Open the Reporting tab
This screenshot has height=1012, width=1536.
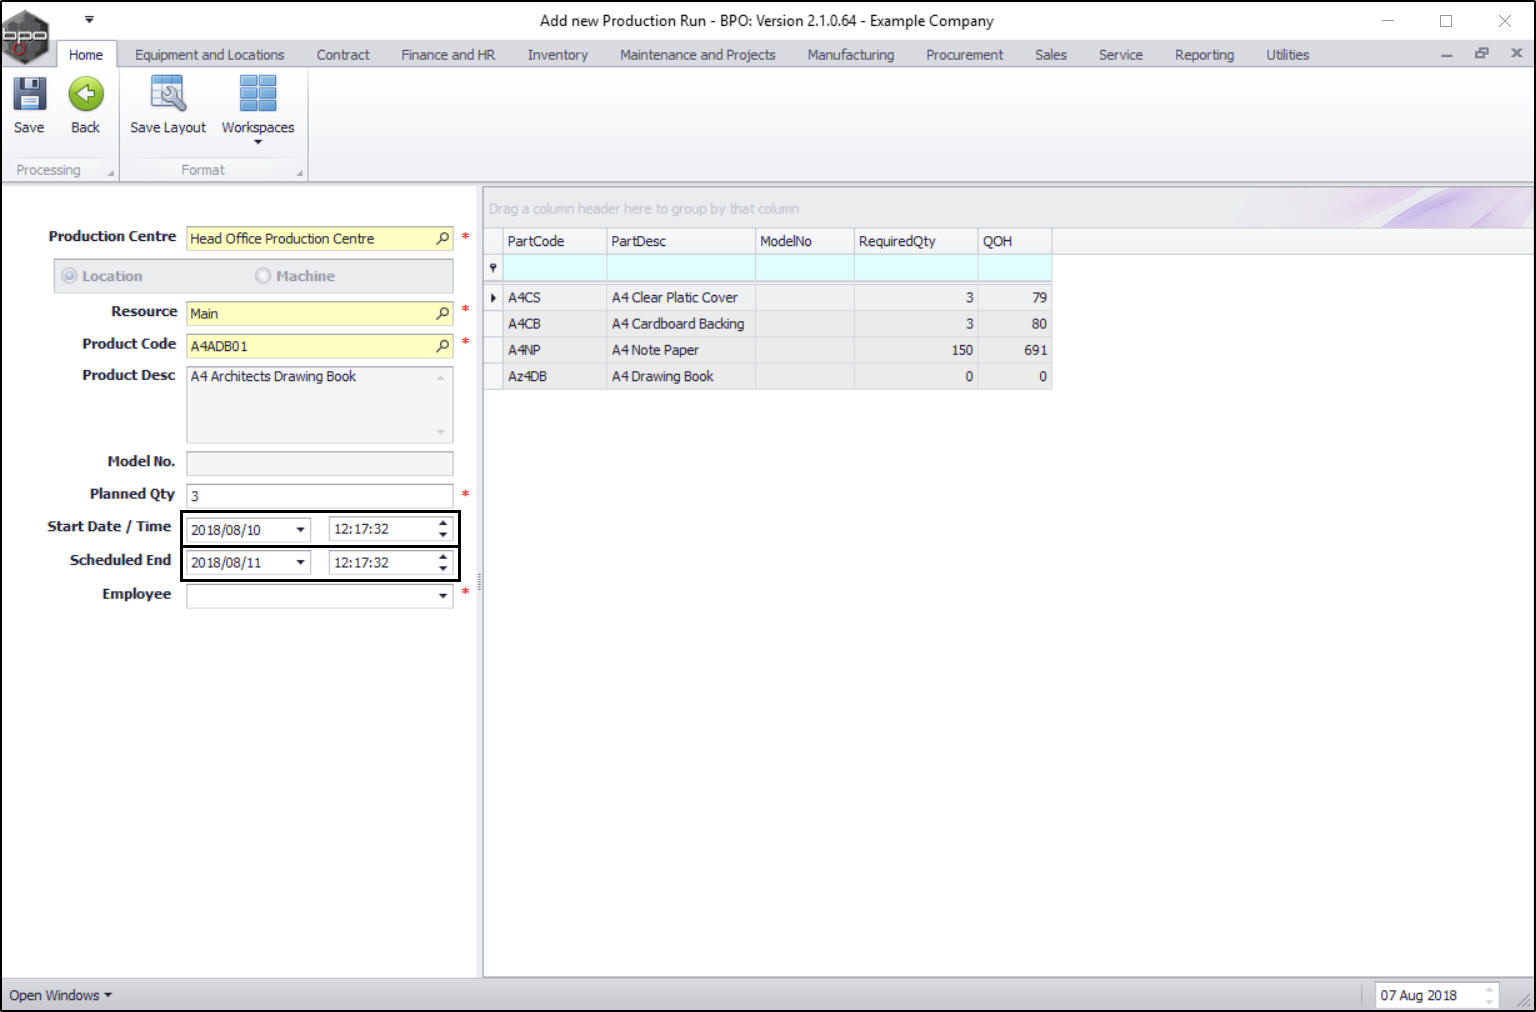pos(1205,55)
